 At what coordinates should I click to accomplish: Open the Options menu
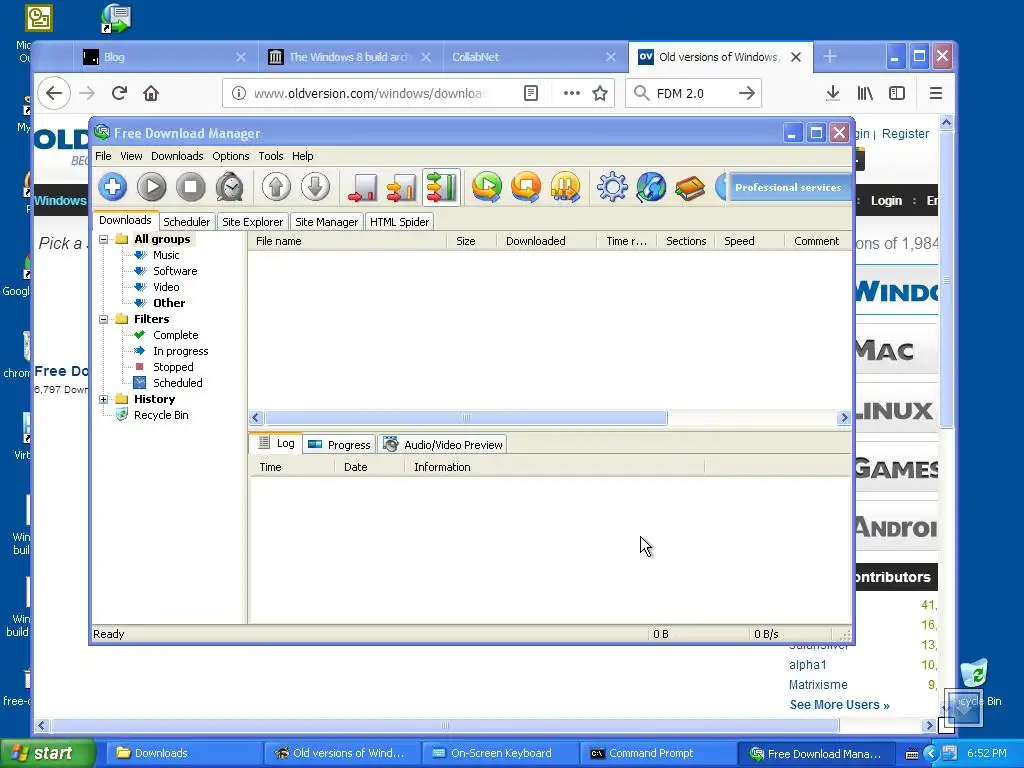pos(231,156)
